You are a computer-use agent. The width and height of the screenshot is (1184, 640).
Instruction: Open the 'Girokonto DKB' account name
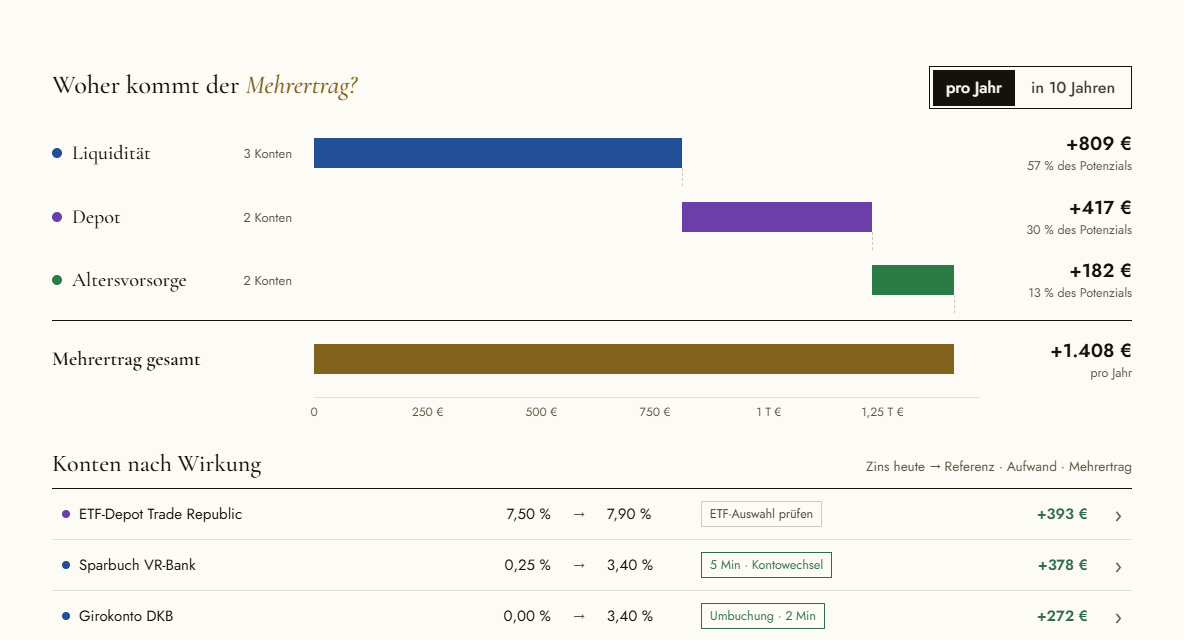pos(125,616)
